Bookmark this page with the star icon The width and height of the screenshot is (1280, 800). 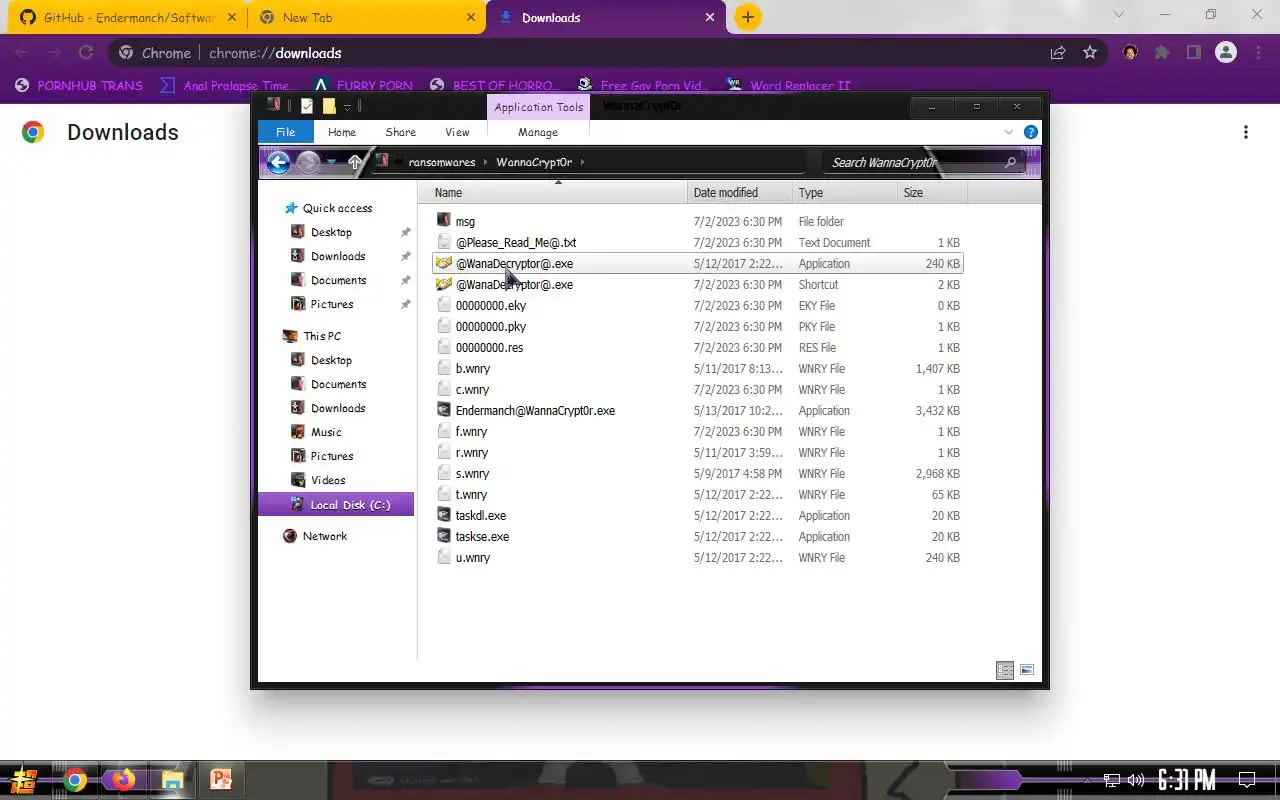[x=1090, y=53]
